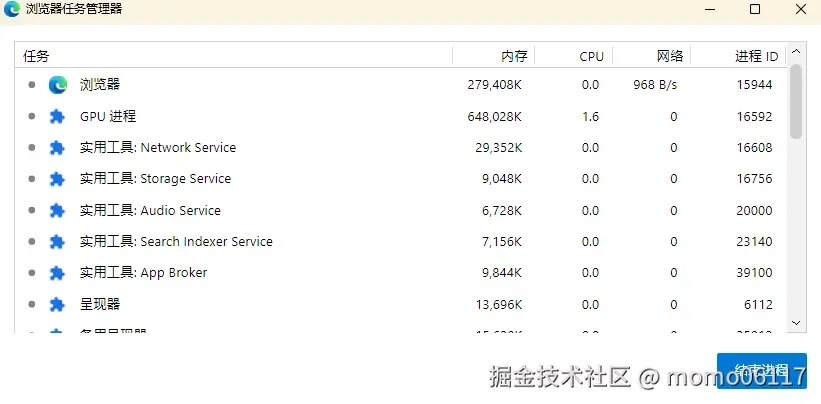Image resolution: width=821 pixels, height=404 pixels.
Task: Select the 浏览器 task row
Action: [x=401, y=84]
